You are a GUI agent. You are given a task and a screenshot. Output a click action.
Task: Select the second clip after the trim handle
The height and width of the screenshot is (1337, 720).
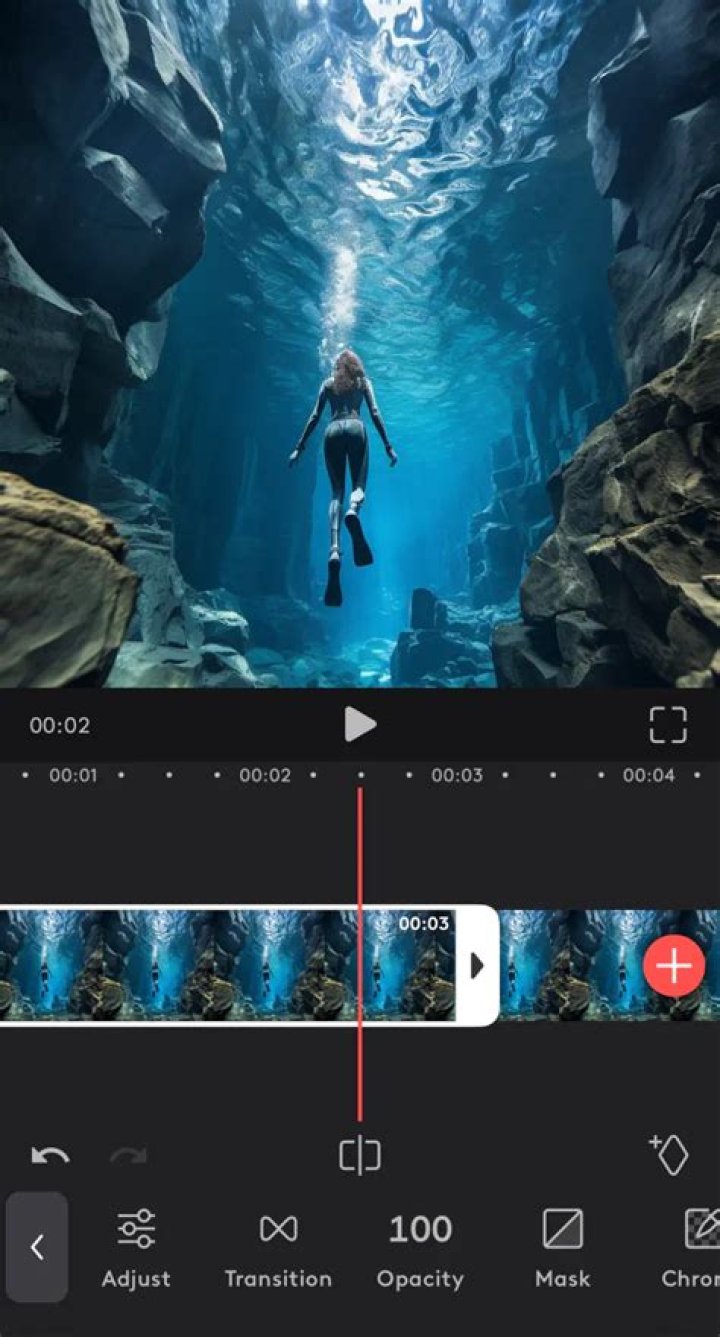570,965
